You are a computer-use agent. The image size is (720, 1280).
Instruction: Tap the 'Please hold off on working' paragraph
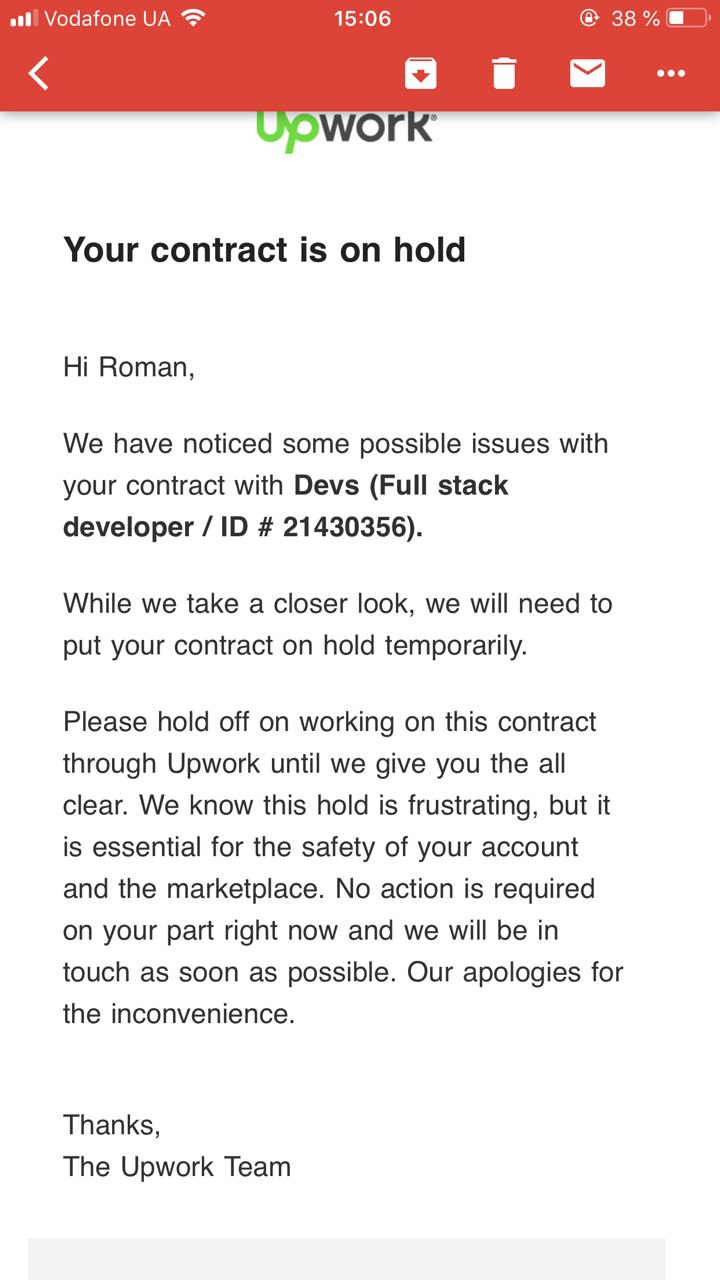[343, 867]
